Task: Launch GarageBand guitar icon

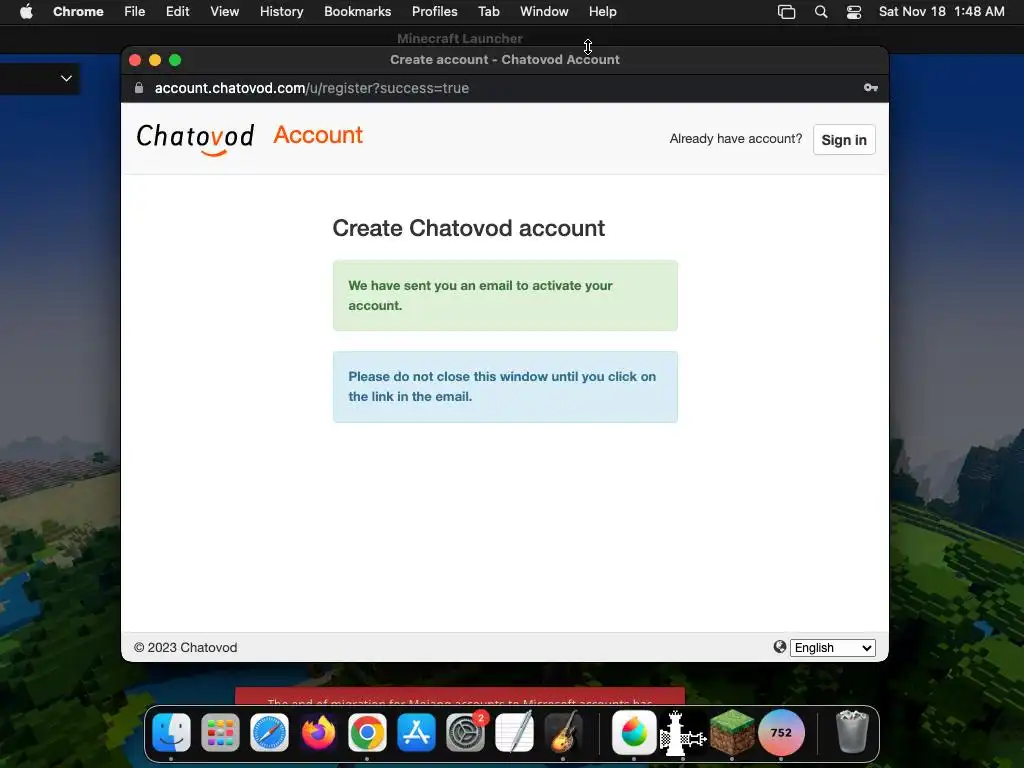Action: tap(563, 732)
